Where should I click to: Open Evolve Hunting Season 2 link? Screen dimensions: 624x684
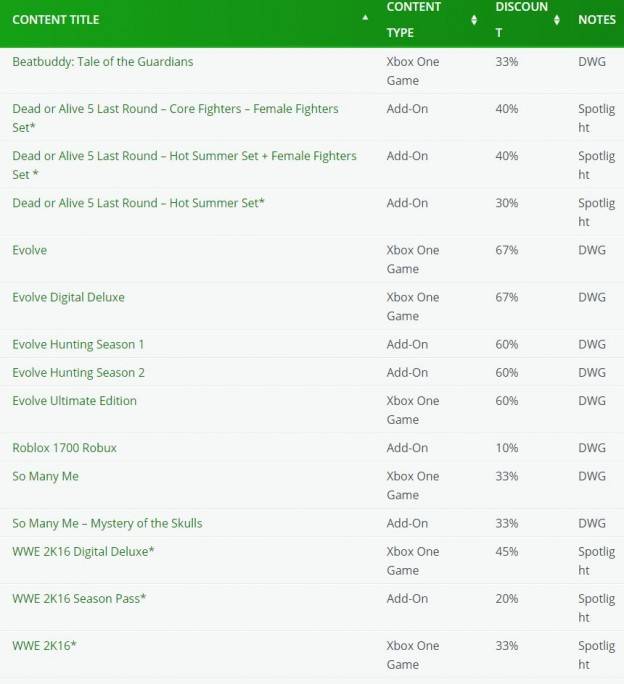[79, 373]
